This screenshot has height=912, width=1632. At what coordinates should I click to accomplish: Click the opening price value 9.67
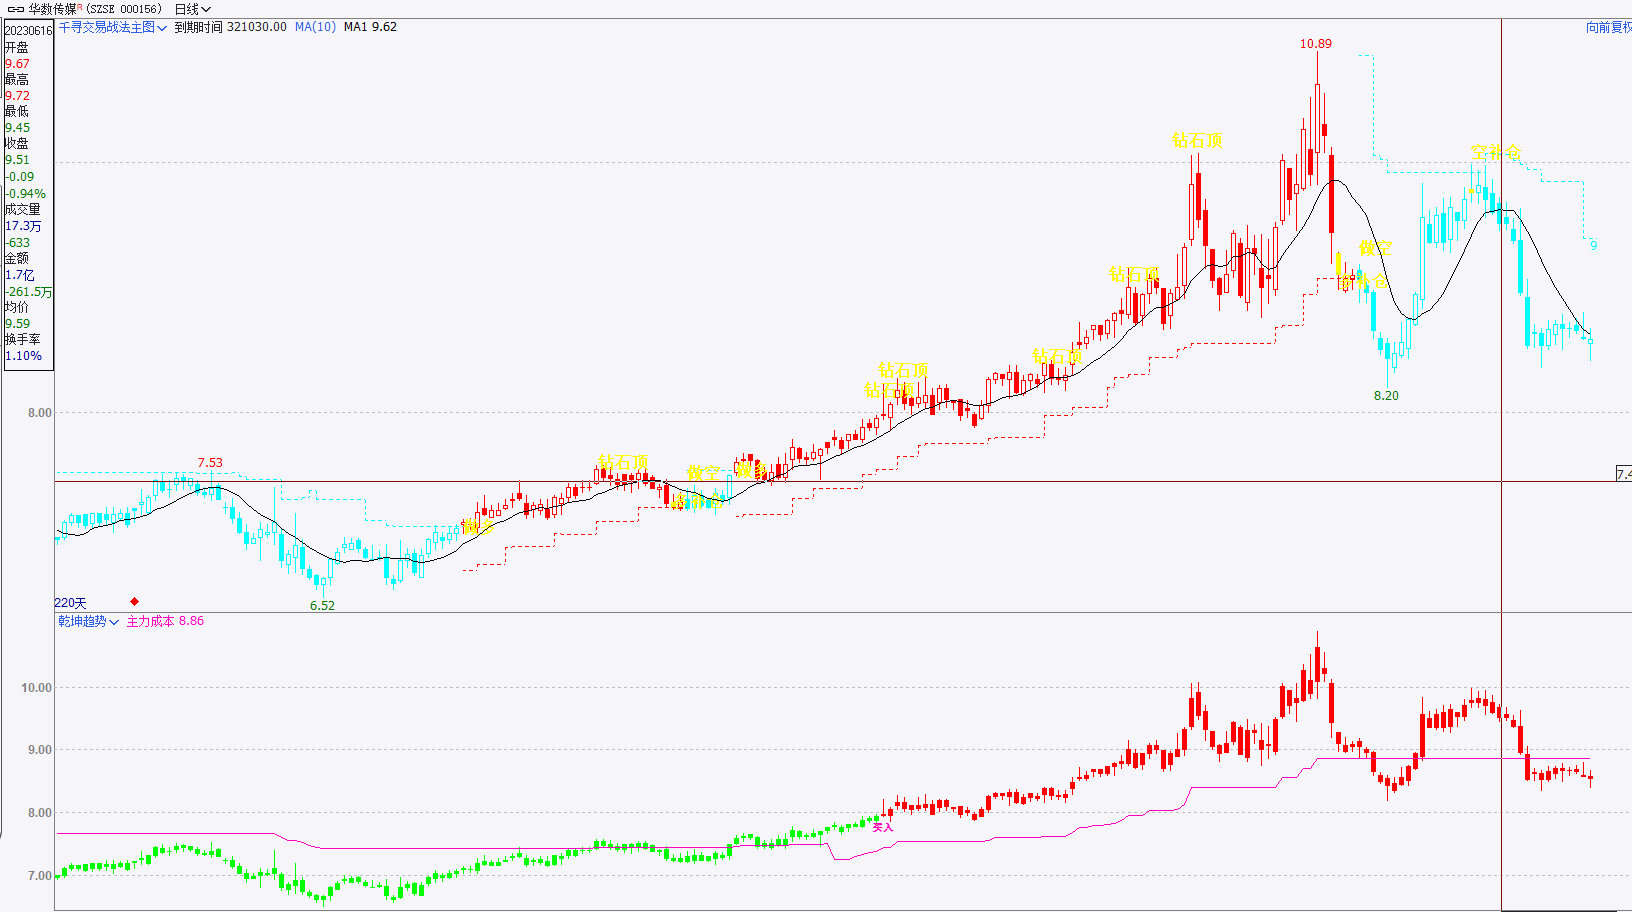(x=17, y=63)
